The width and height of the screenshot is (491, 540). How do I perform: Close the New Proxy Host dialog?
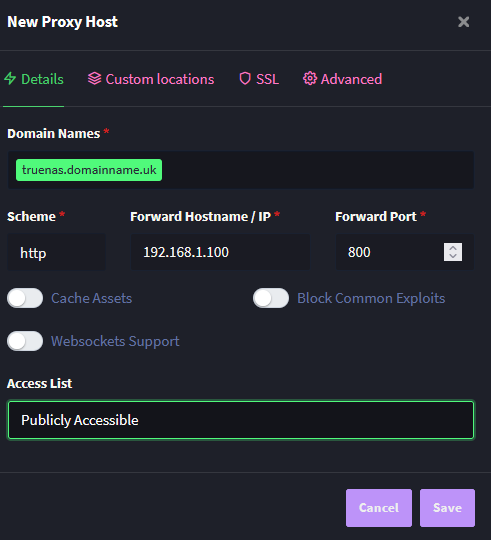[463, 22]
